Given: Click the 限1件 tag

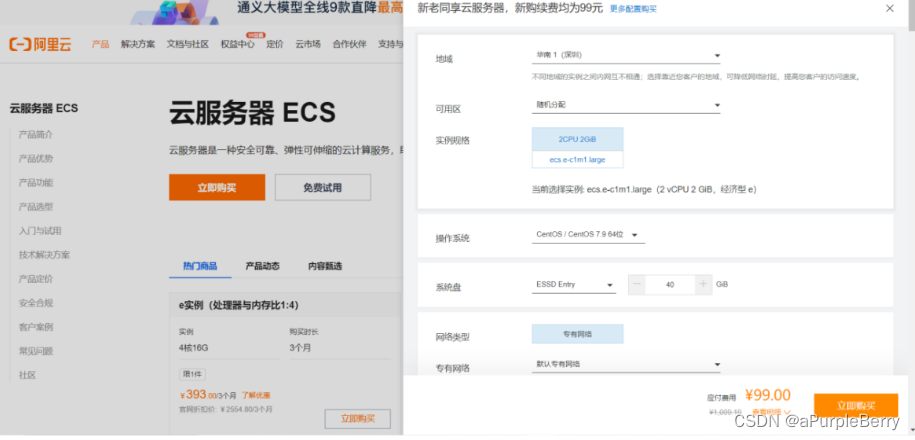Looking at the screenshot, I should (192, 375).
